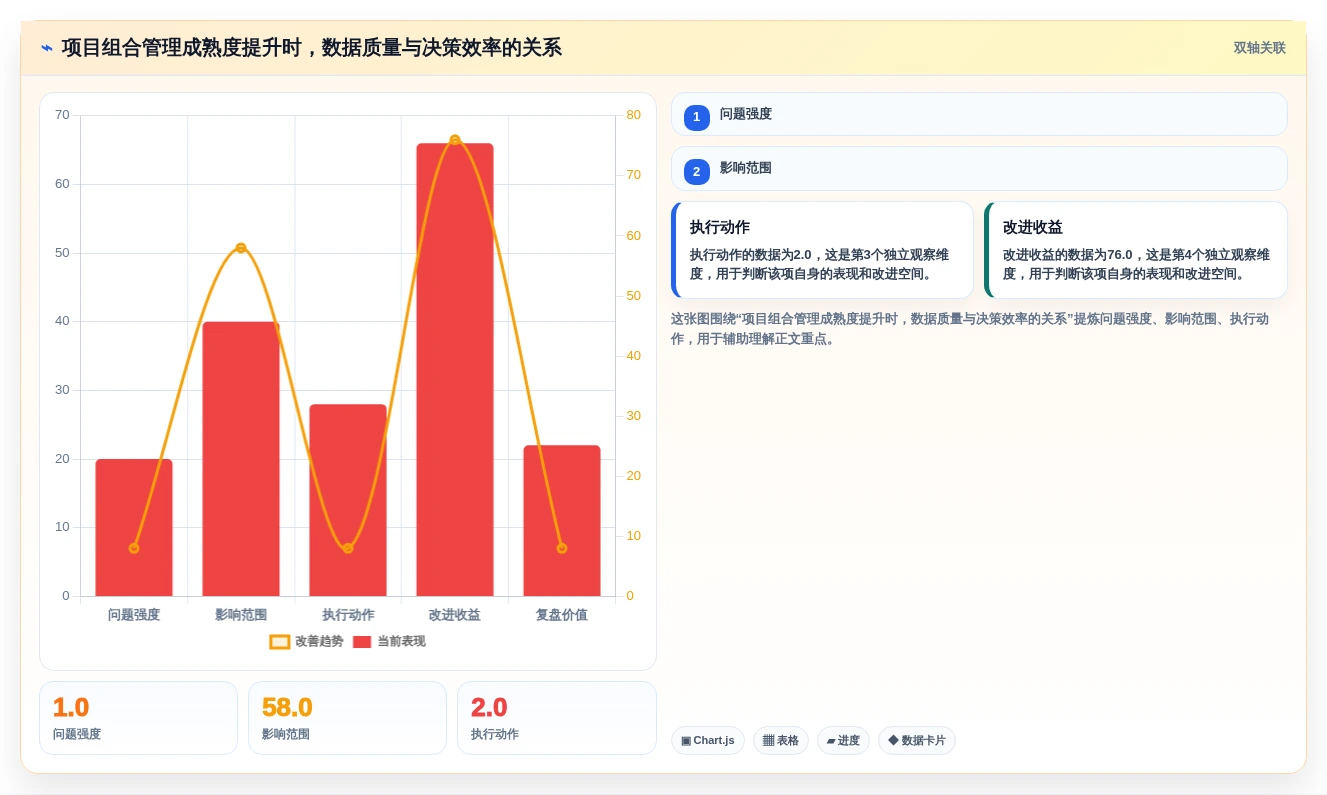Click the 影响范围 x-axis label
The height and width of the screenshot is (795, 1327).
pyautogui.click(x=241, y=615)
